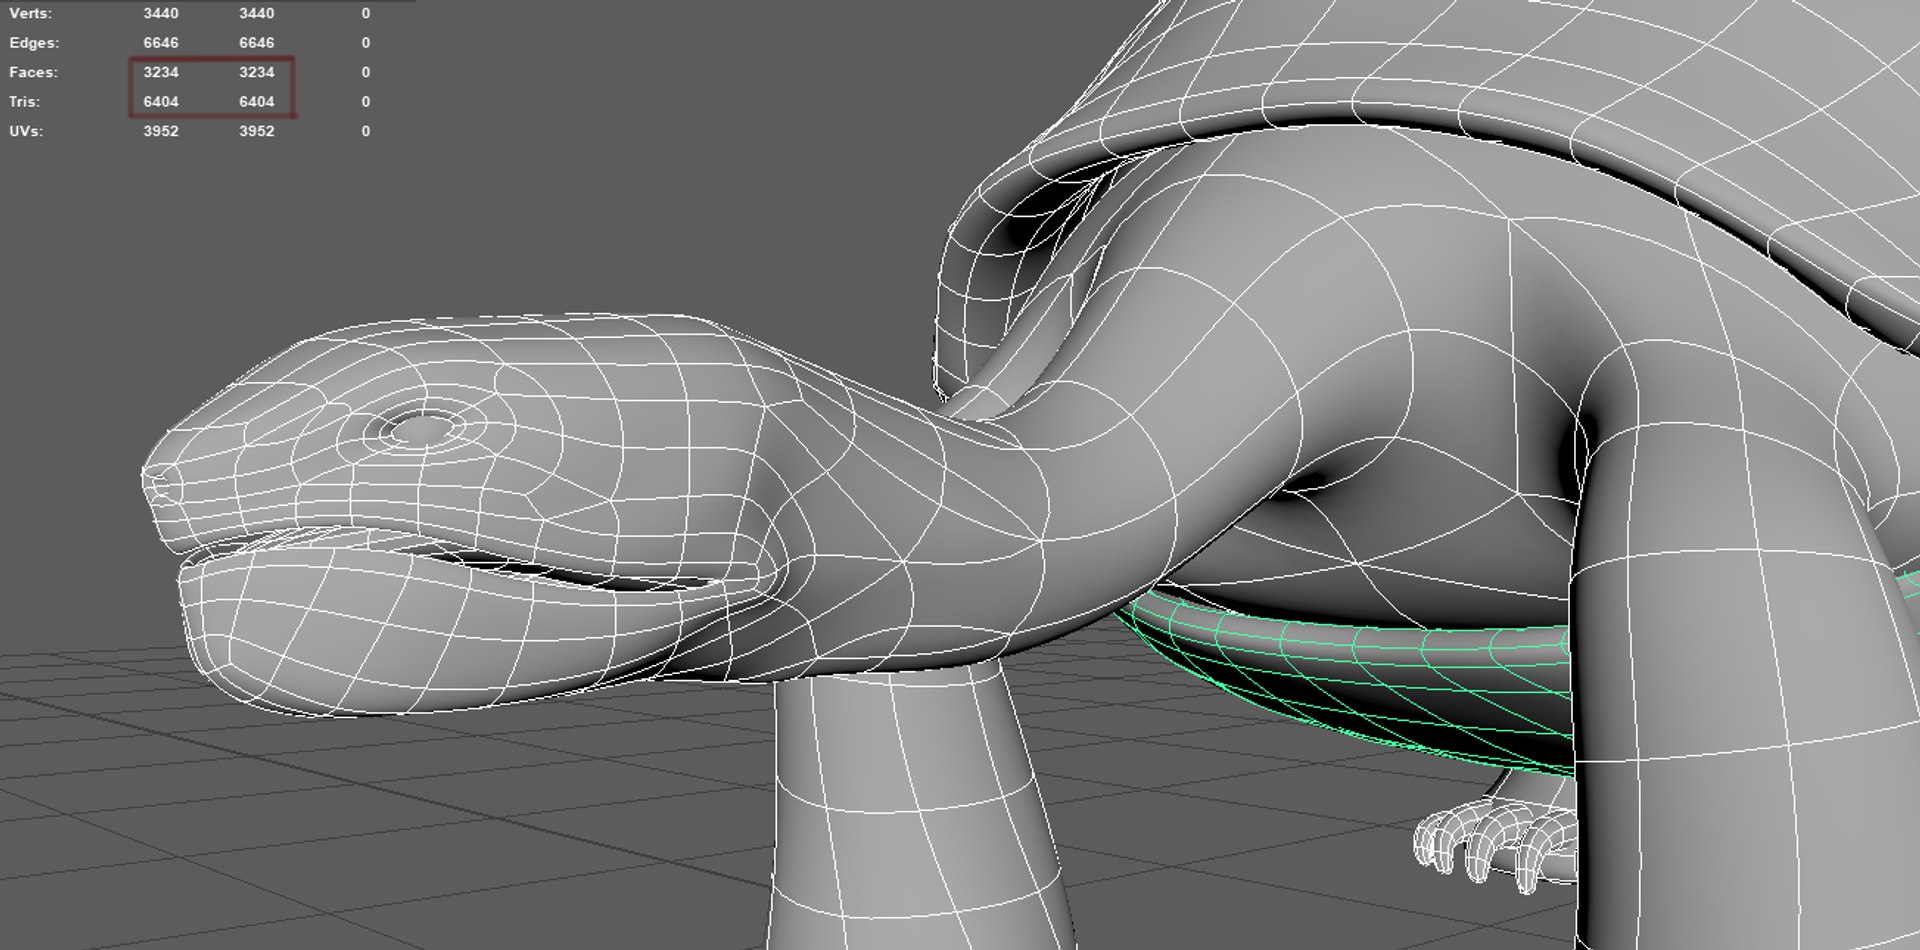Viewport: 1920px width, 950px height.
Task: Click the 0 value in the Verts row
Action: point(366,14)
